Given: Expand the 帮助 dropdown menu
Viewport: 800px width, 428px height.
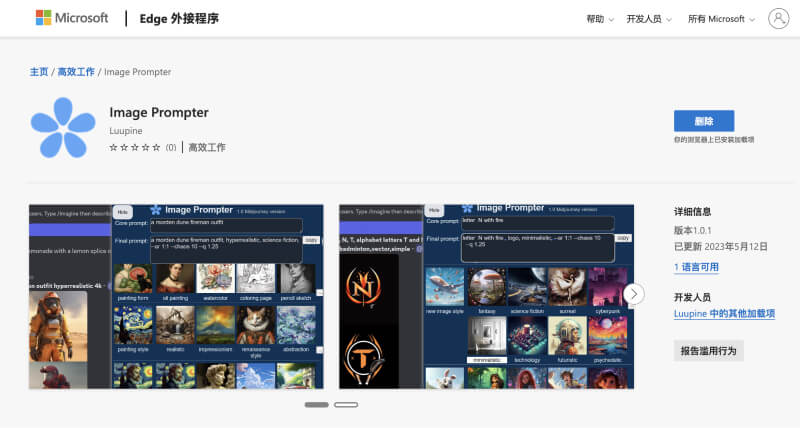Looking at the screenshot, I should click(600, 19).
